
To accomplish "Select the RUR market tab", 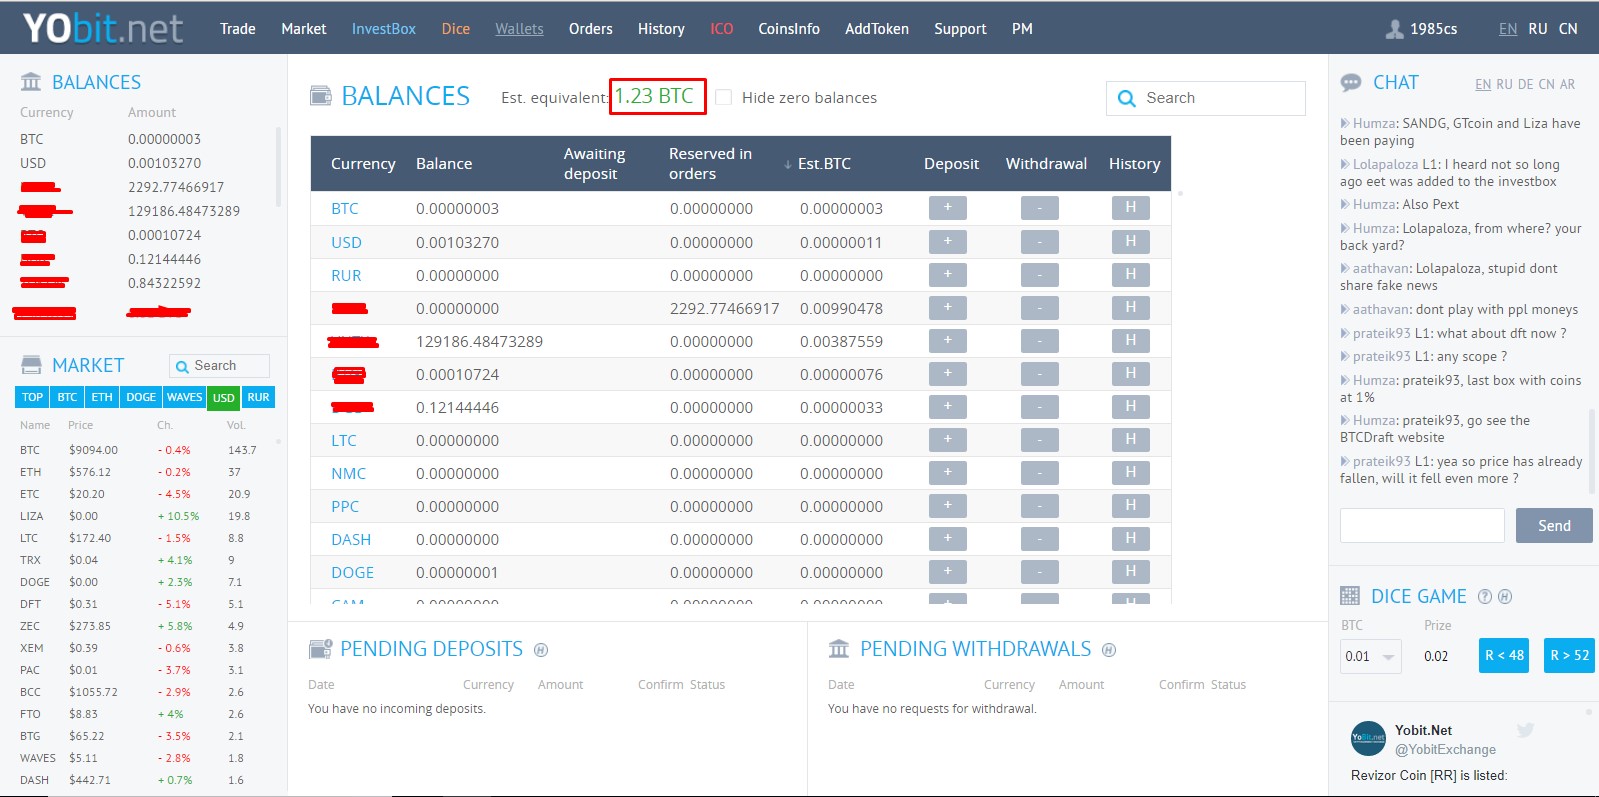I will (x=258, y=397).
